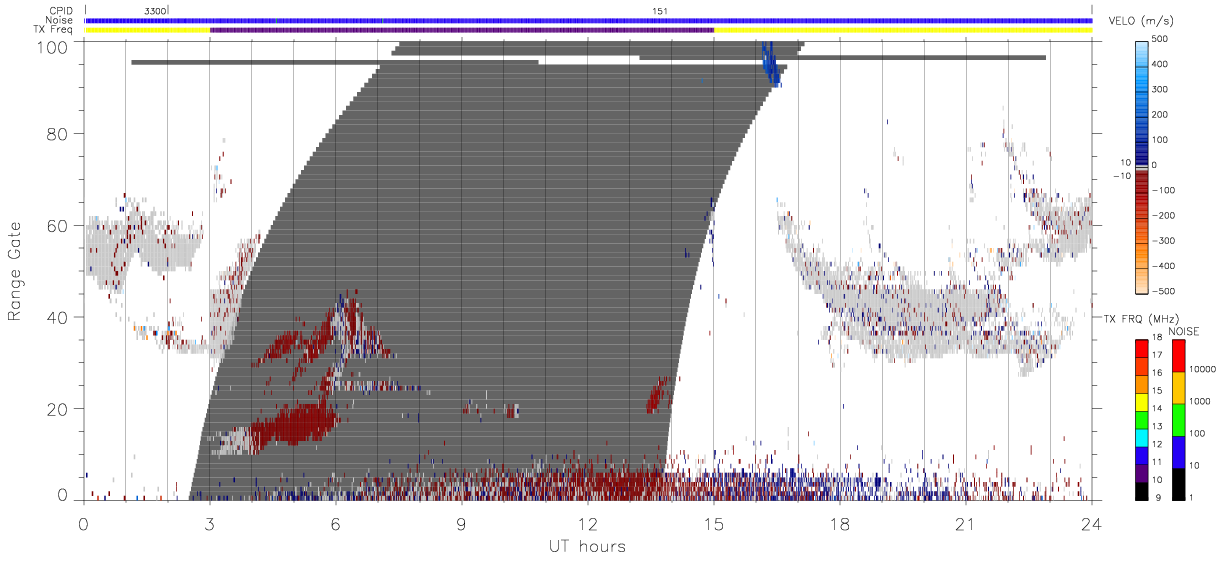Select the blue 10-100 NOISE swatch
This screenshot has width=1228, height=567.
click(x=1178, y=451)
